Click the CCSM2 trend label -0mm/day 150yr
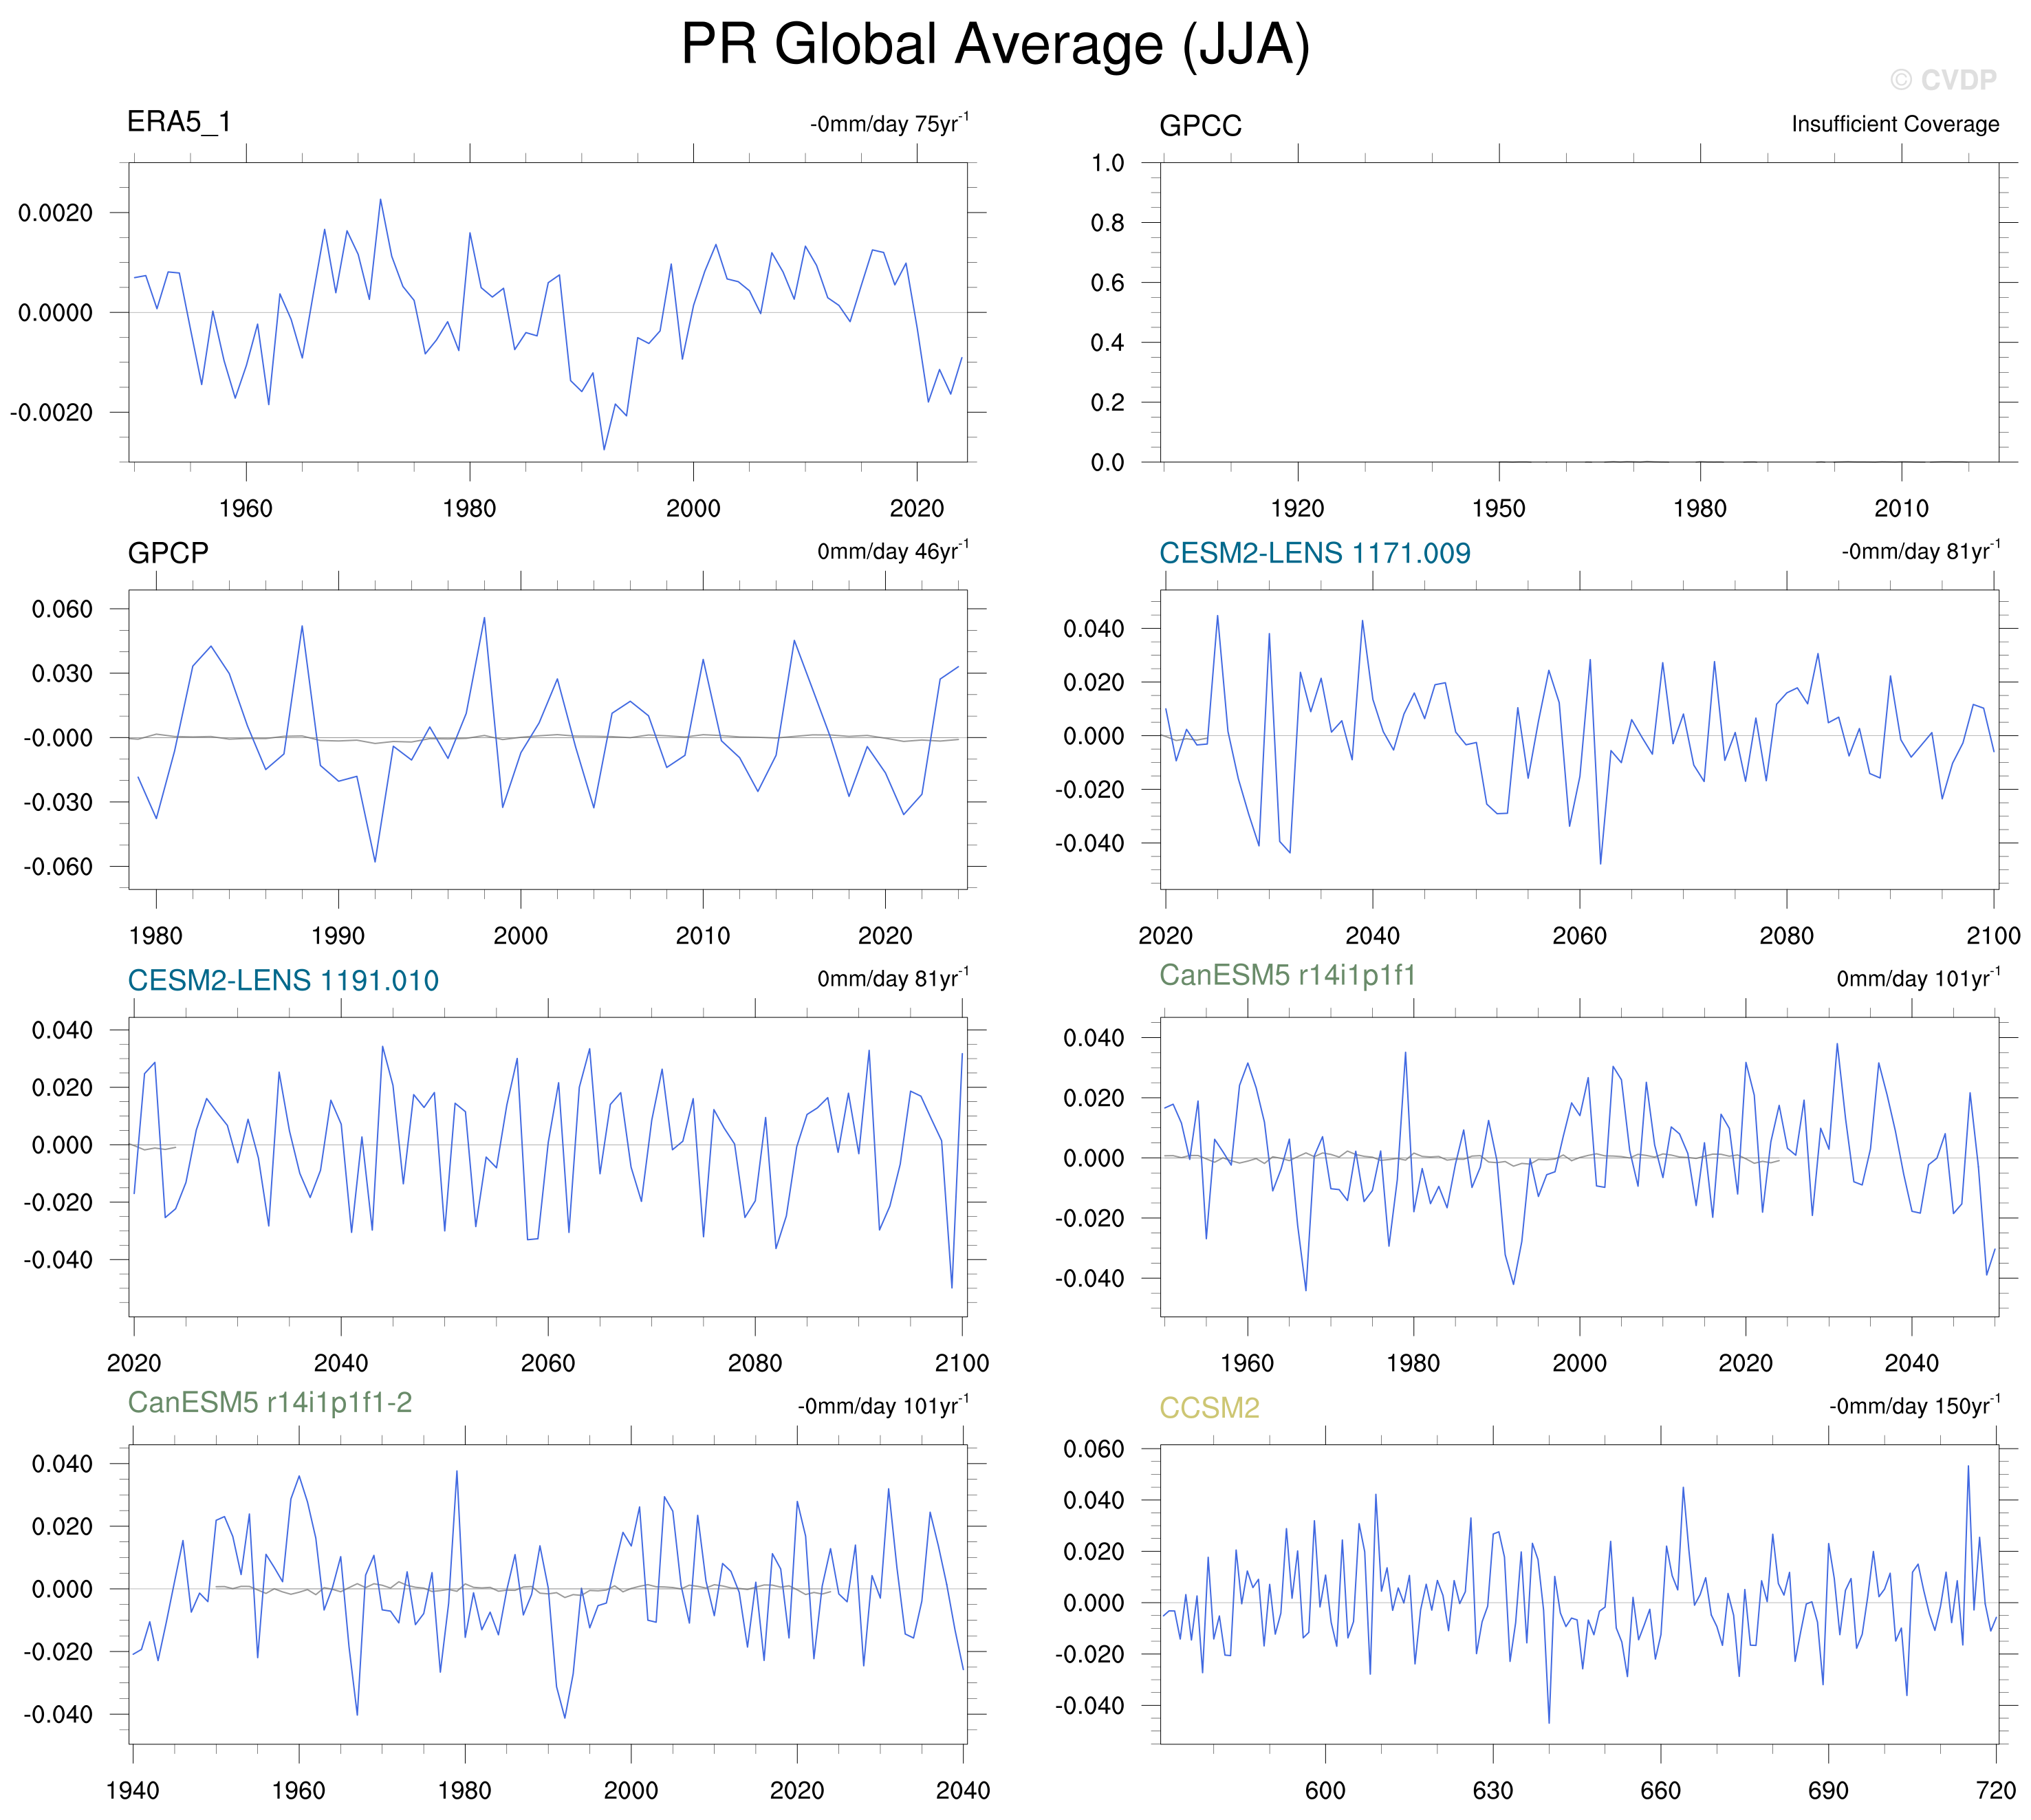 pyautogui.click(x=1913, y=1406)
